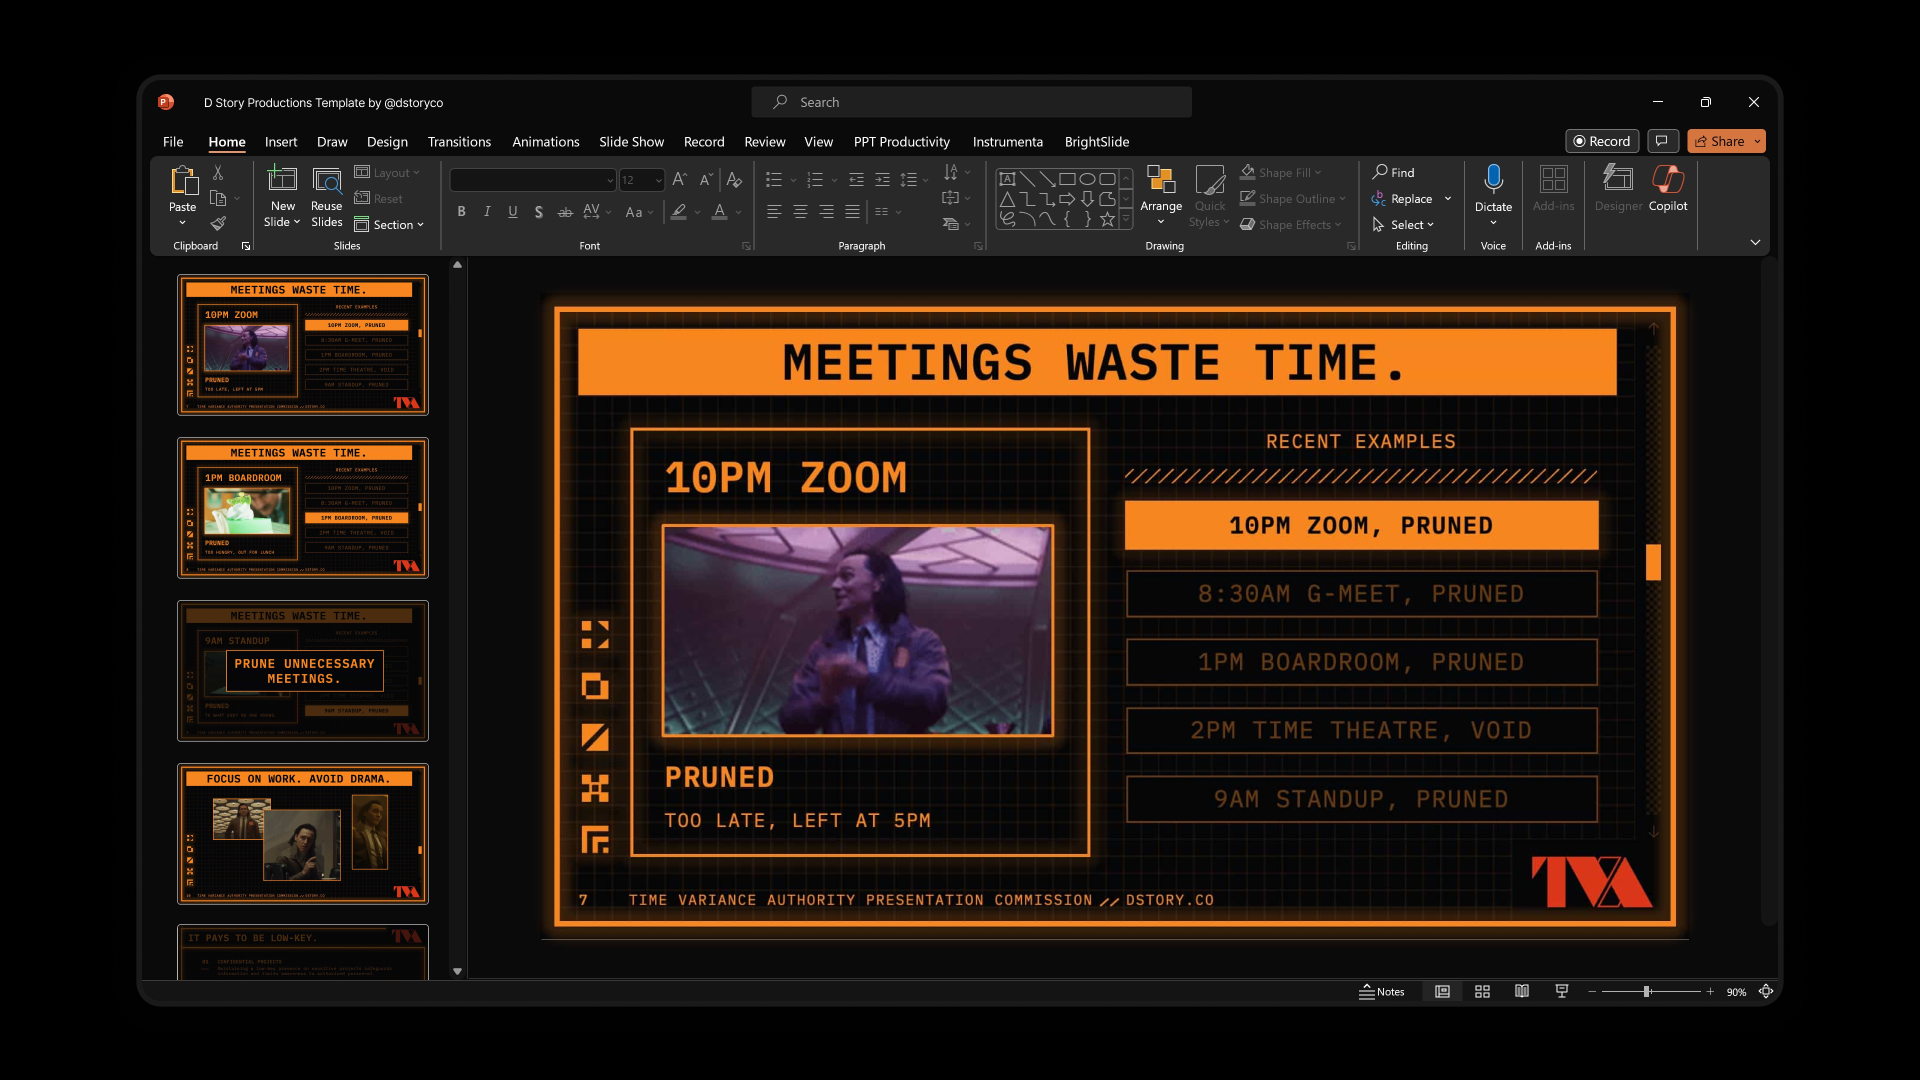Open the font size dropdown
The height and width of the screenshot is (1080, 1920).
(x=658, y=180)
